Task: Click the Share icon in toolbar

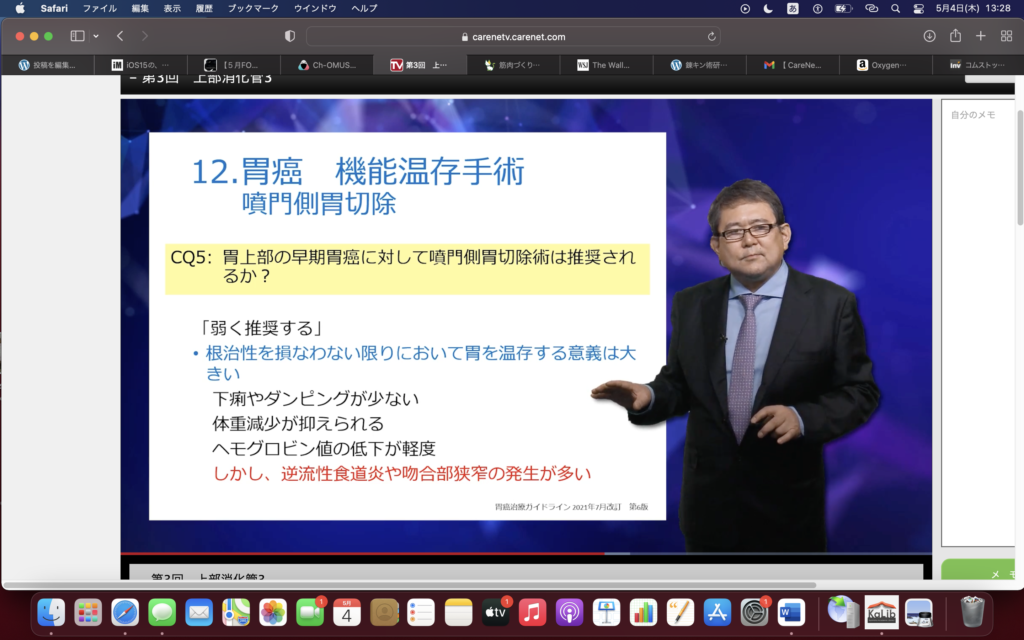Action: pyautogui.click(x=955, y=36)
